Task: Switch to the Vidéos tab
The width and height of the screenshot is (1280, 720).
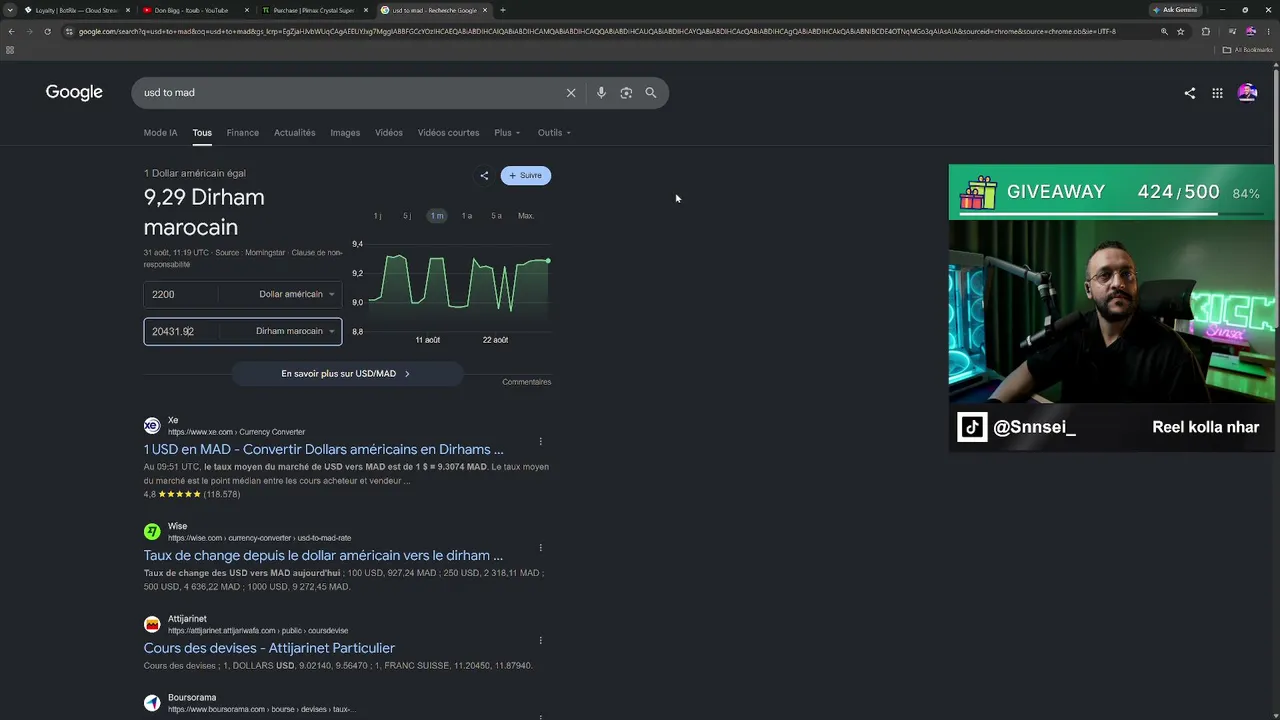Action: [x=389, y=133]
